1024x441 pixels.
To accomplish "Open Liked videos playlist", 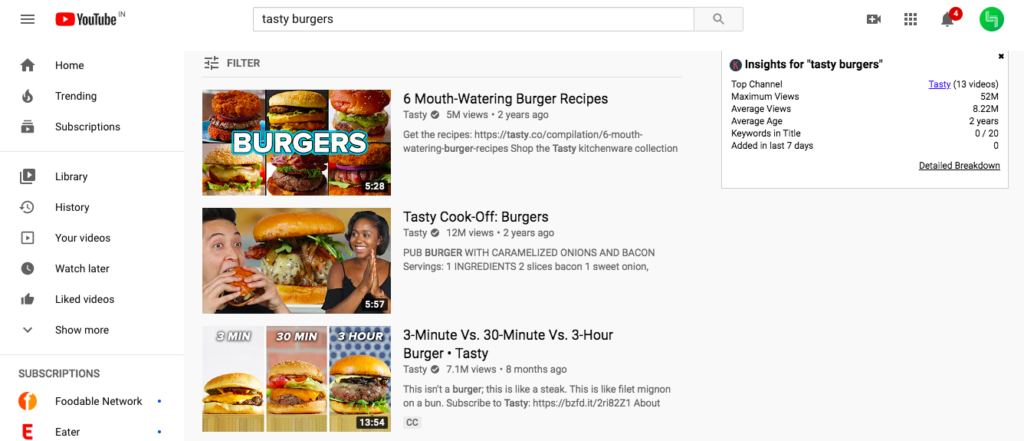I will point(84,299).
